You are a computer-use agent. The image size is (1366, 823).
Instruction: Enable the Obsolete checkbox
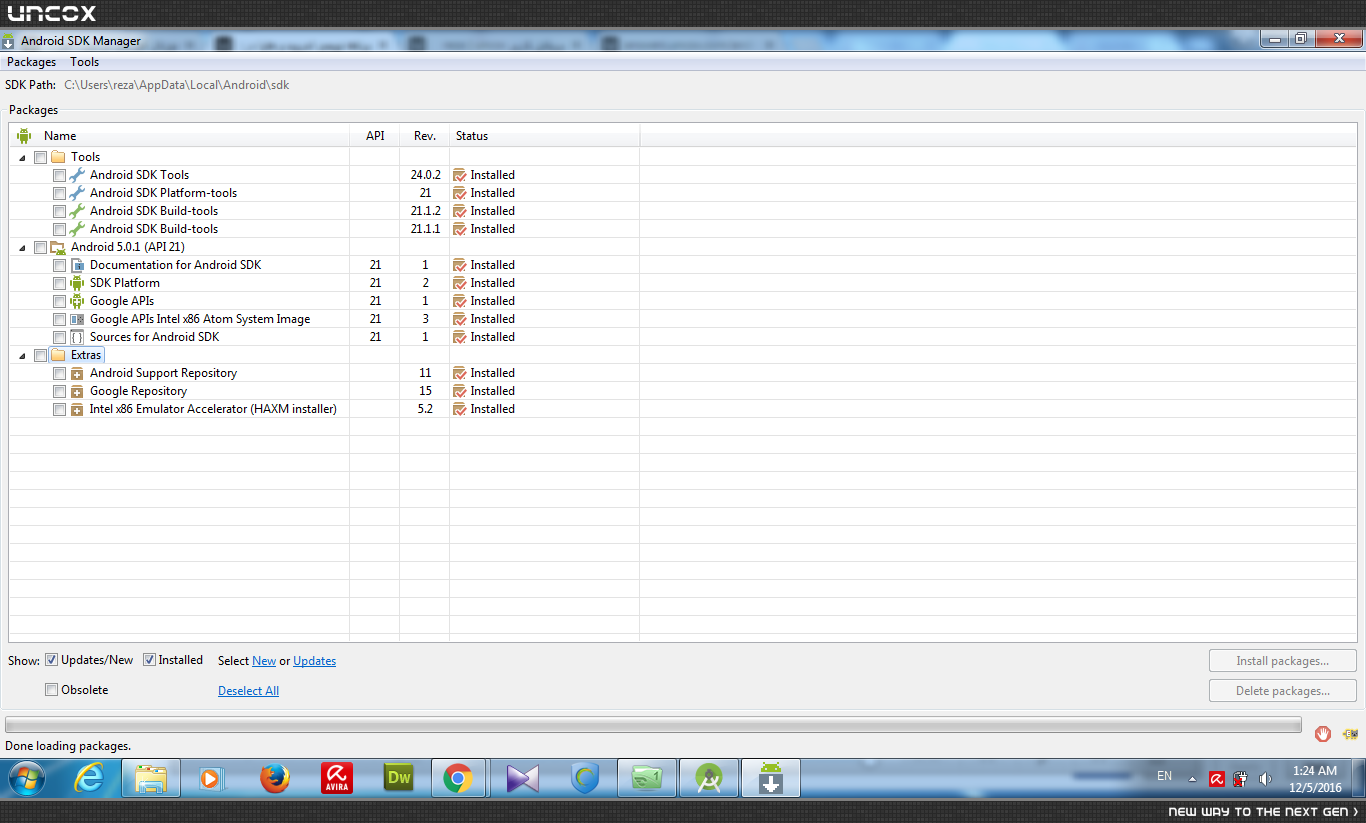[x=52, y=690]
